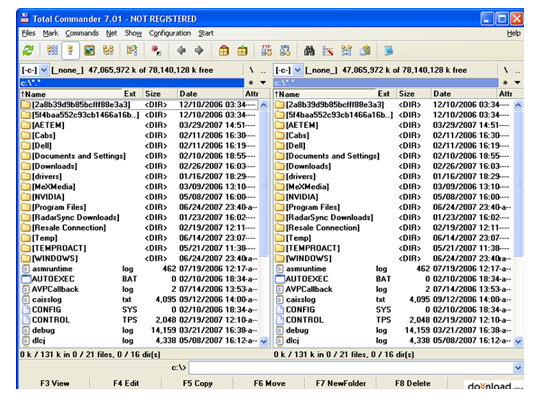
Task: Expand the command line history dropdown
Action: [x=518, y=368]
